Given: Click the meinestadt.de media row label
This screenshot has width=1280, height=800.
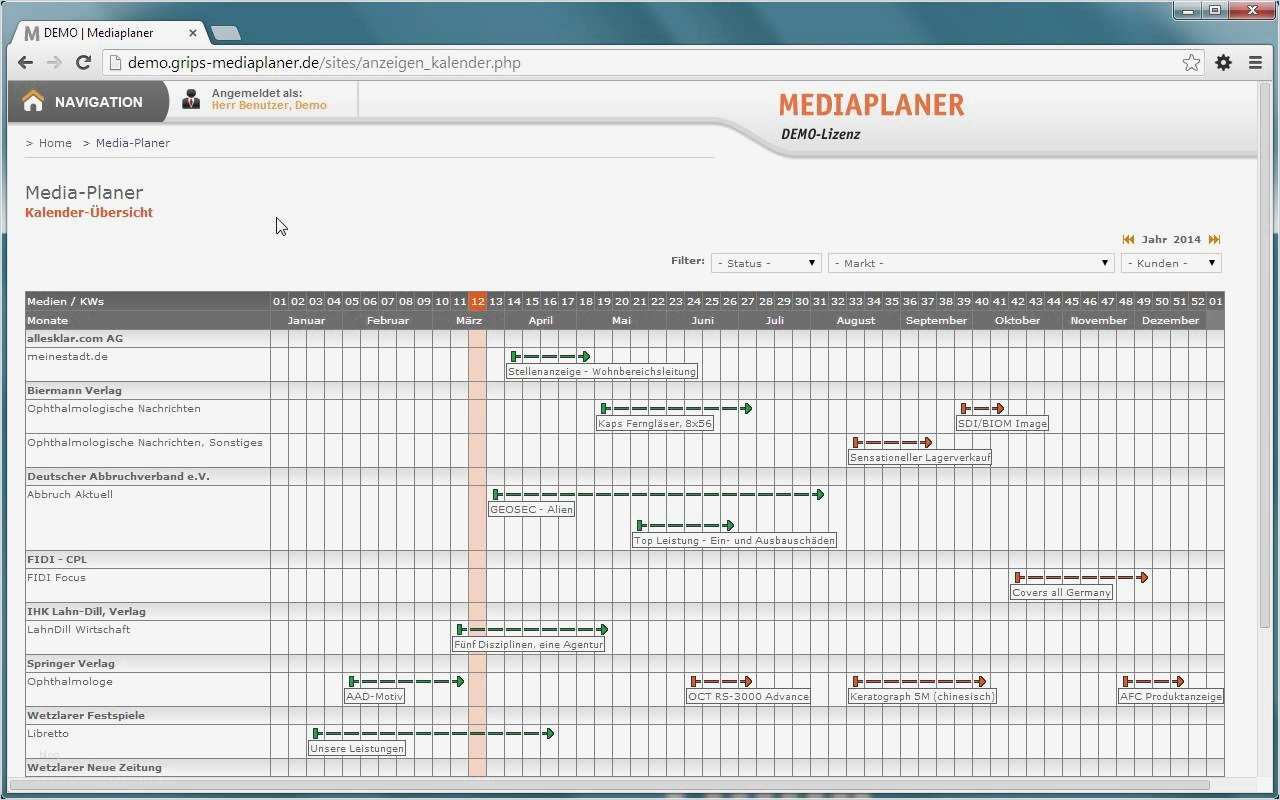Looking at the screenshot, I should (68, 356).
